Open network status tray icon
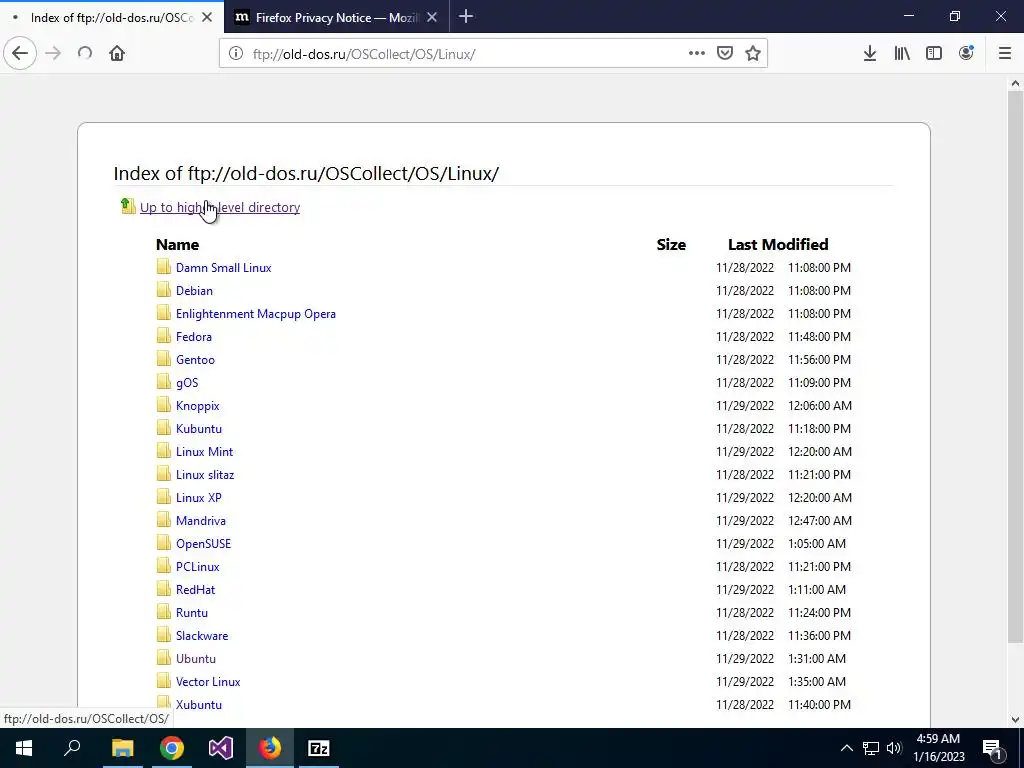The height and width of the screenshot is (768, 1024). (871, 748)
